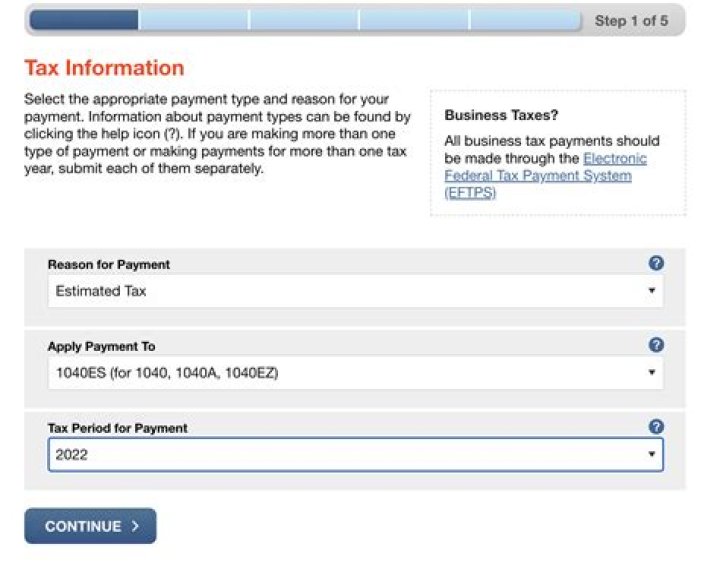Screen dimensions: 720x588
Task: Select the third progress bar segment
Action: point(303,21)
